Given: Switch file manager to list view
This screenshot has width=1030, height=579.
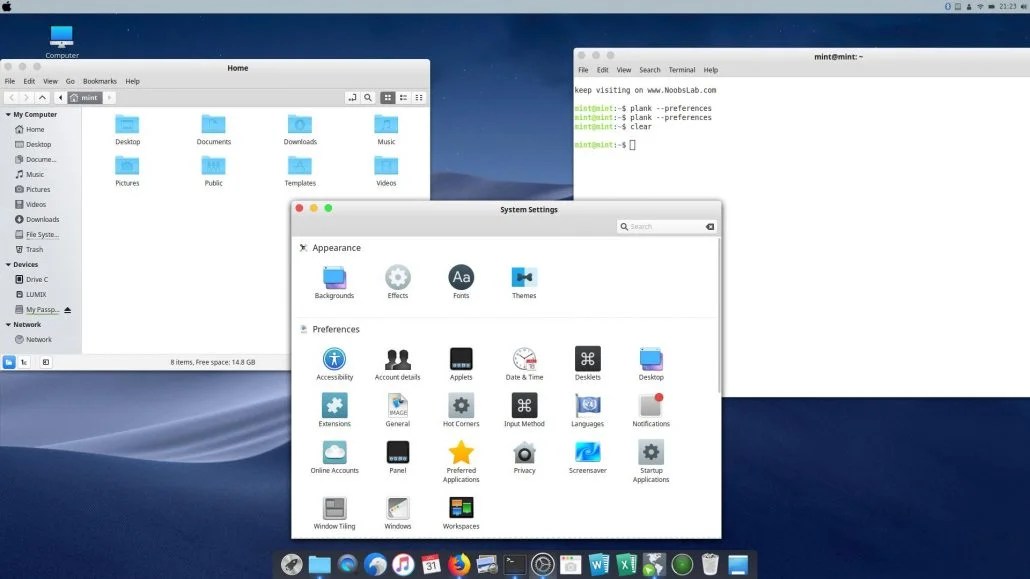Looking at the screenshot, I should click(x=404, y=98).
